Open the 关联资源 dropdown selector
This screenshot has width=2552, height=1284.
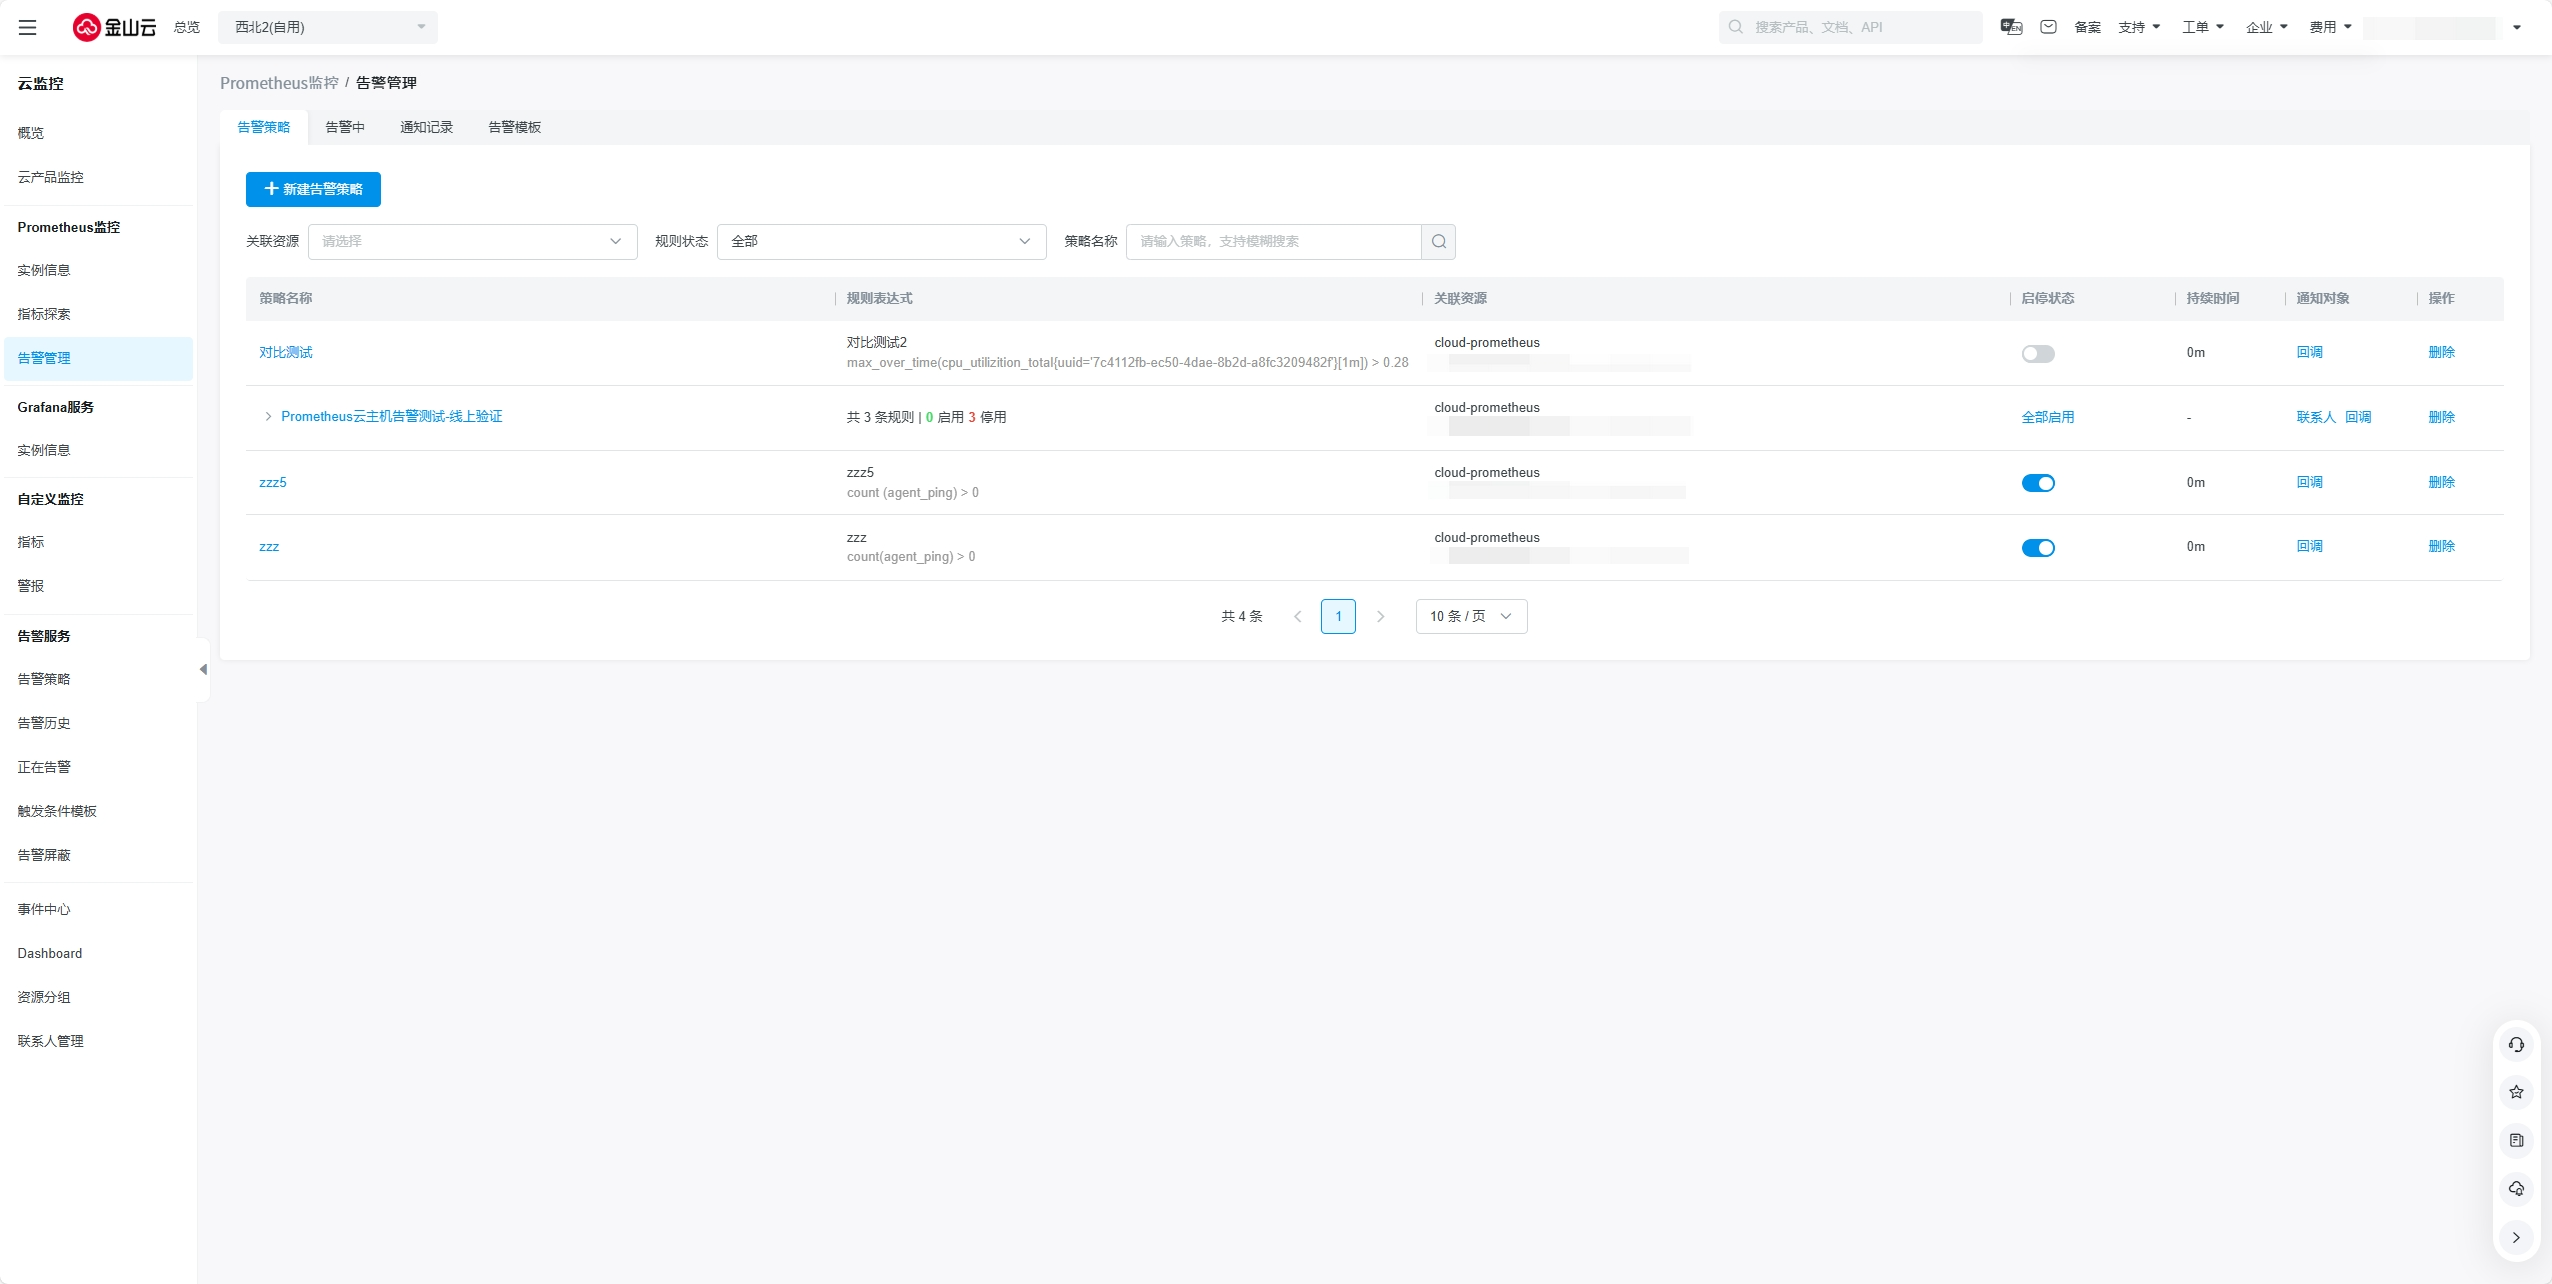(x=472, y=242)
